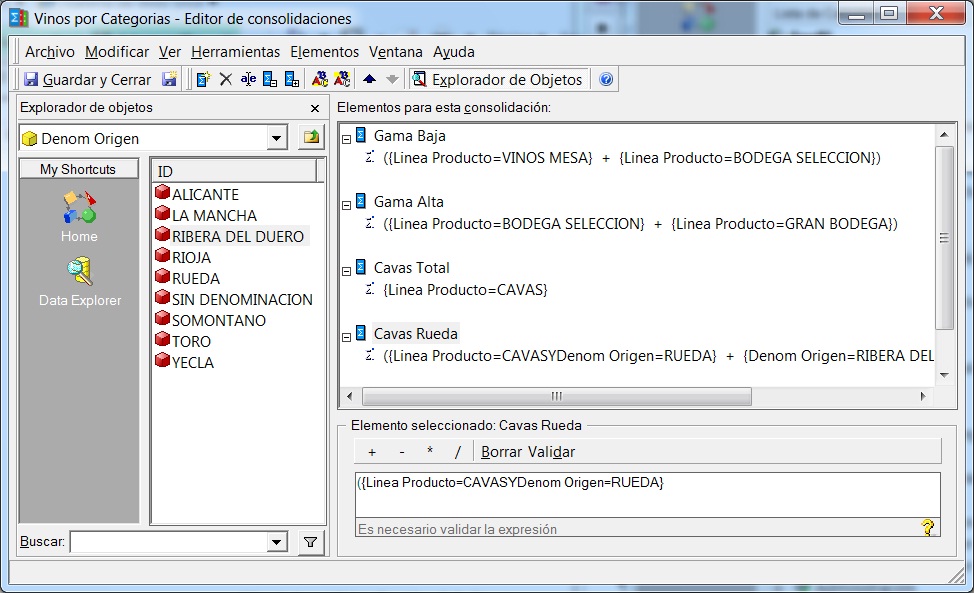The image size is (974, 593).
Task: Click the new consolidation element icon
Action: (203, 80)
